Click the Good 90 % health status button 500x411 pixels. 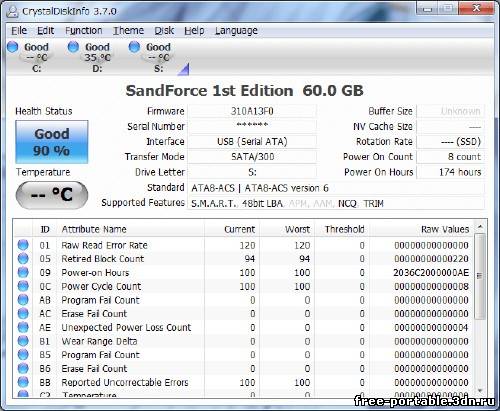coord(52,142)
